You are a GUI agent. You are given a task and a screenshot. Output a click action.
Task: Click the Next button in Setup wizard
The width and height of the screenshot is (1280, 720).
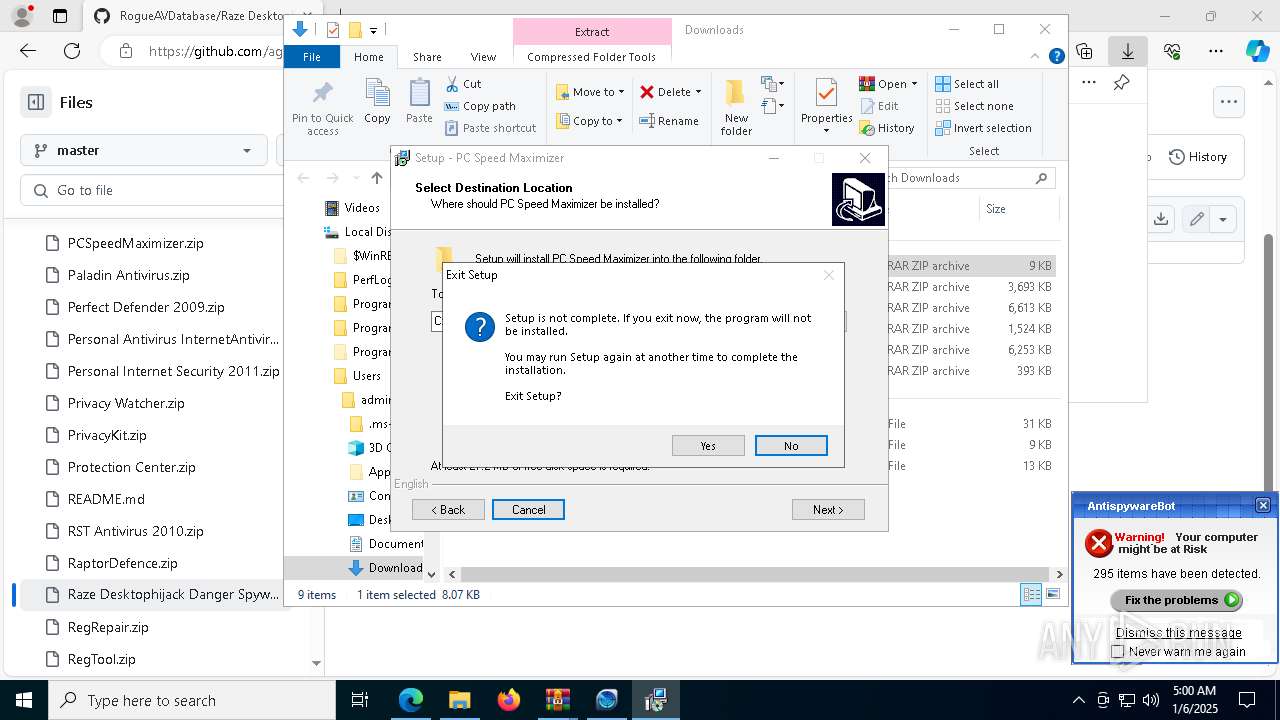coord(828,509)
